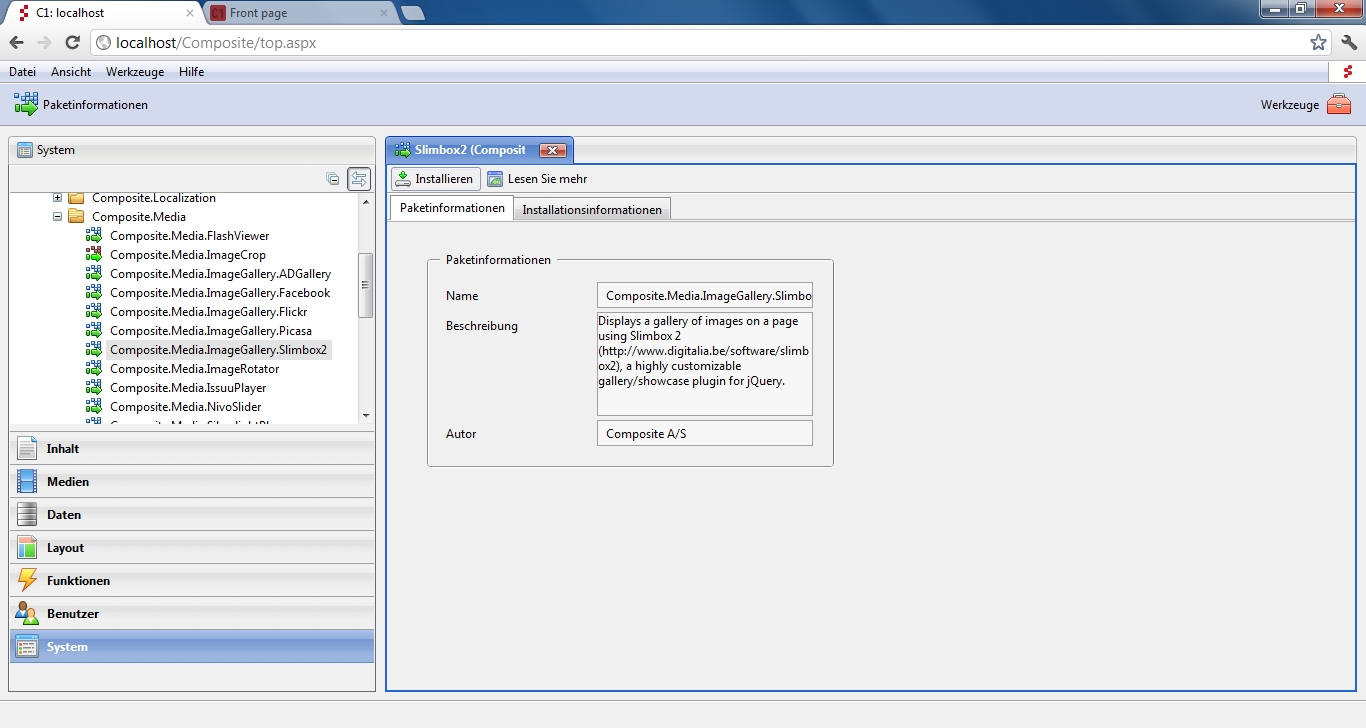Open the Benutzer perspective
1366x728 pixels.
click(x=73, y=614)
